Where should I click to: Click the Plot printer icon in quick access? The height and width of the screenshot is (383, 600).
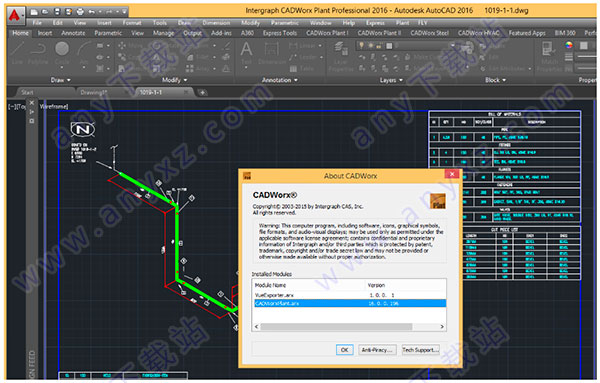[x=80, y=12]
